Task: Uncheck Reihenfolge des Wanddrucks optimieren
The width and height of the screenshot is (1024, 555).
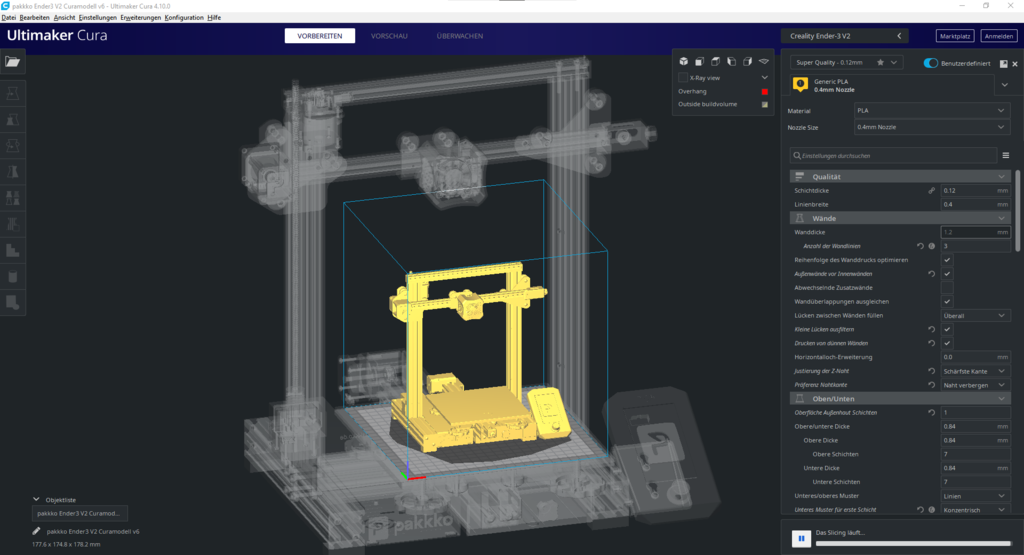Action: click(x=947, y=260)
